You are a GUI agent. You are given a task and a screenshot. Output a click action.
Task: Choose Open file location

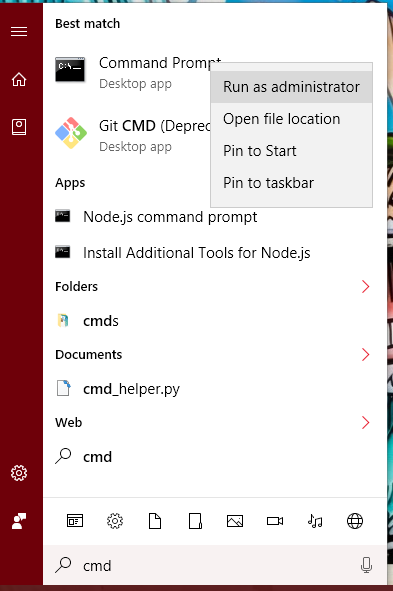(x=291, y=119)
